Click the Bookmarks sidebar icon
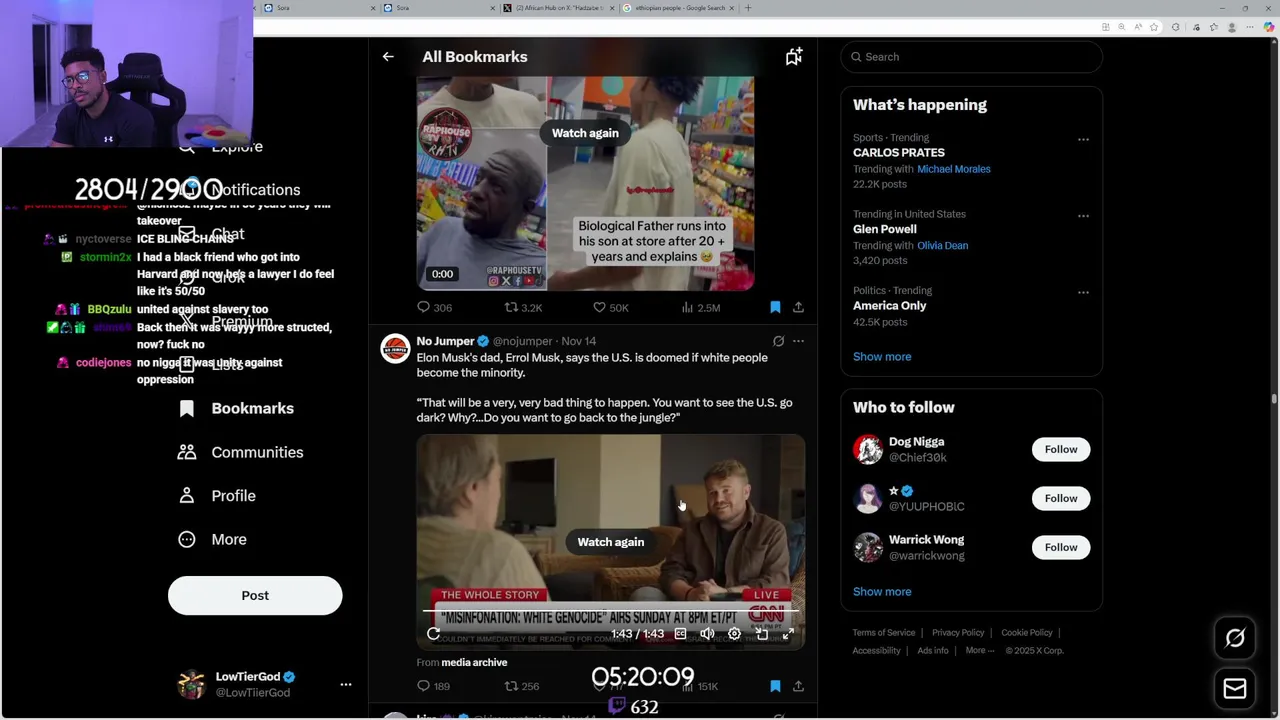Screen dimensions: 1280x720 [x=186, y=408]
